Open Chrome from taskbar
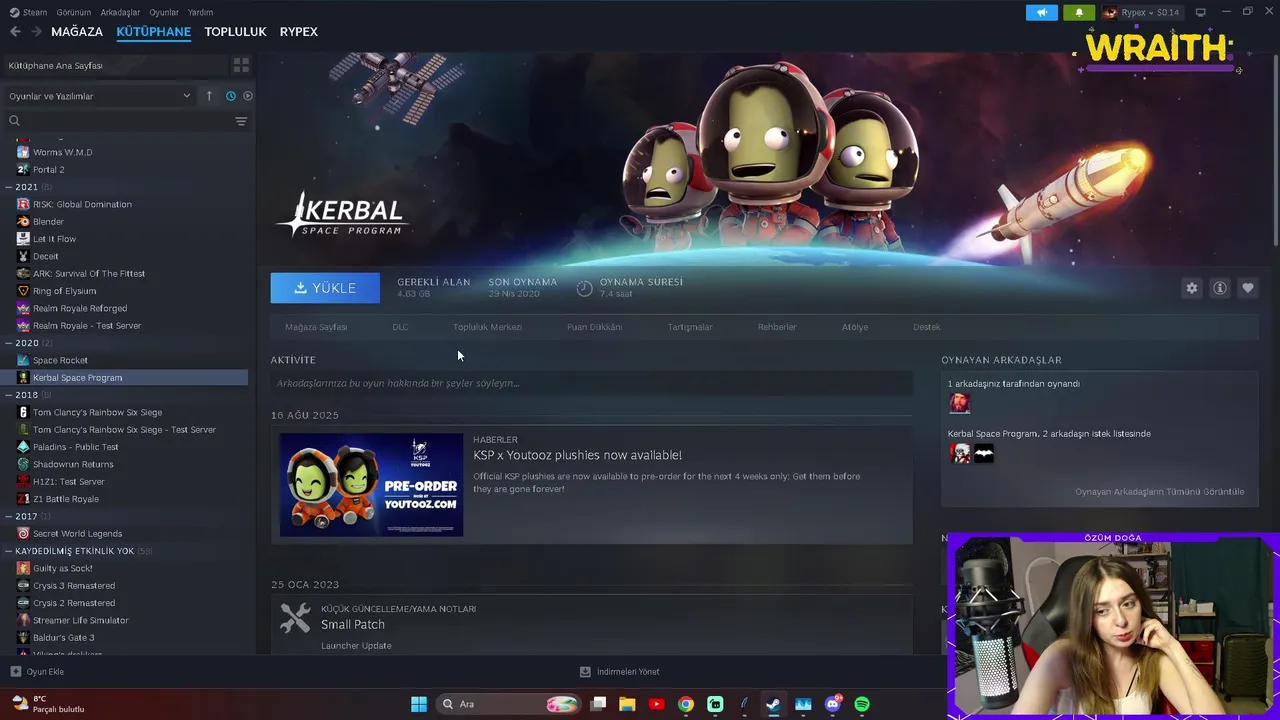 [x=685, y=704]
